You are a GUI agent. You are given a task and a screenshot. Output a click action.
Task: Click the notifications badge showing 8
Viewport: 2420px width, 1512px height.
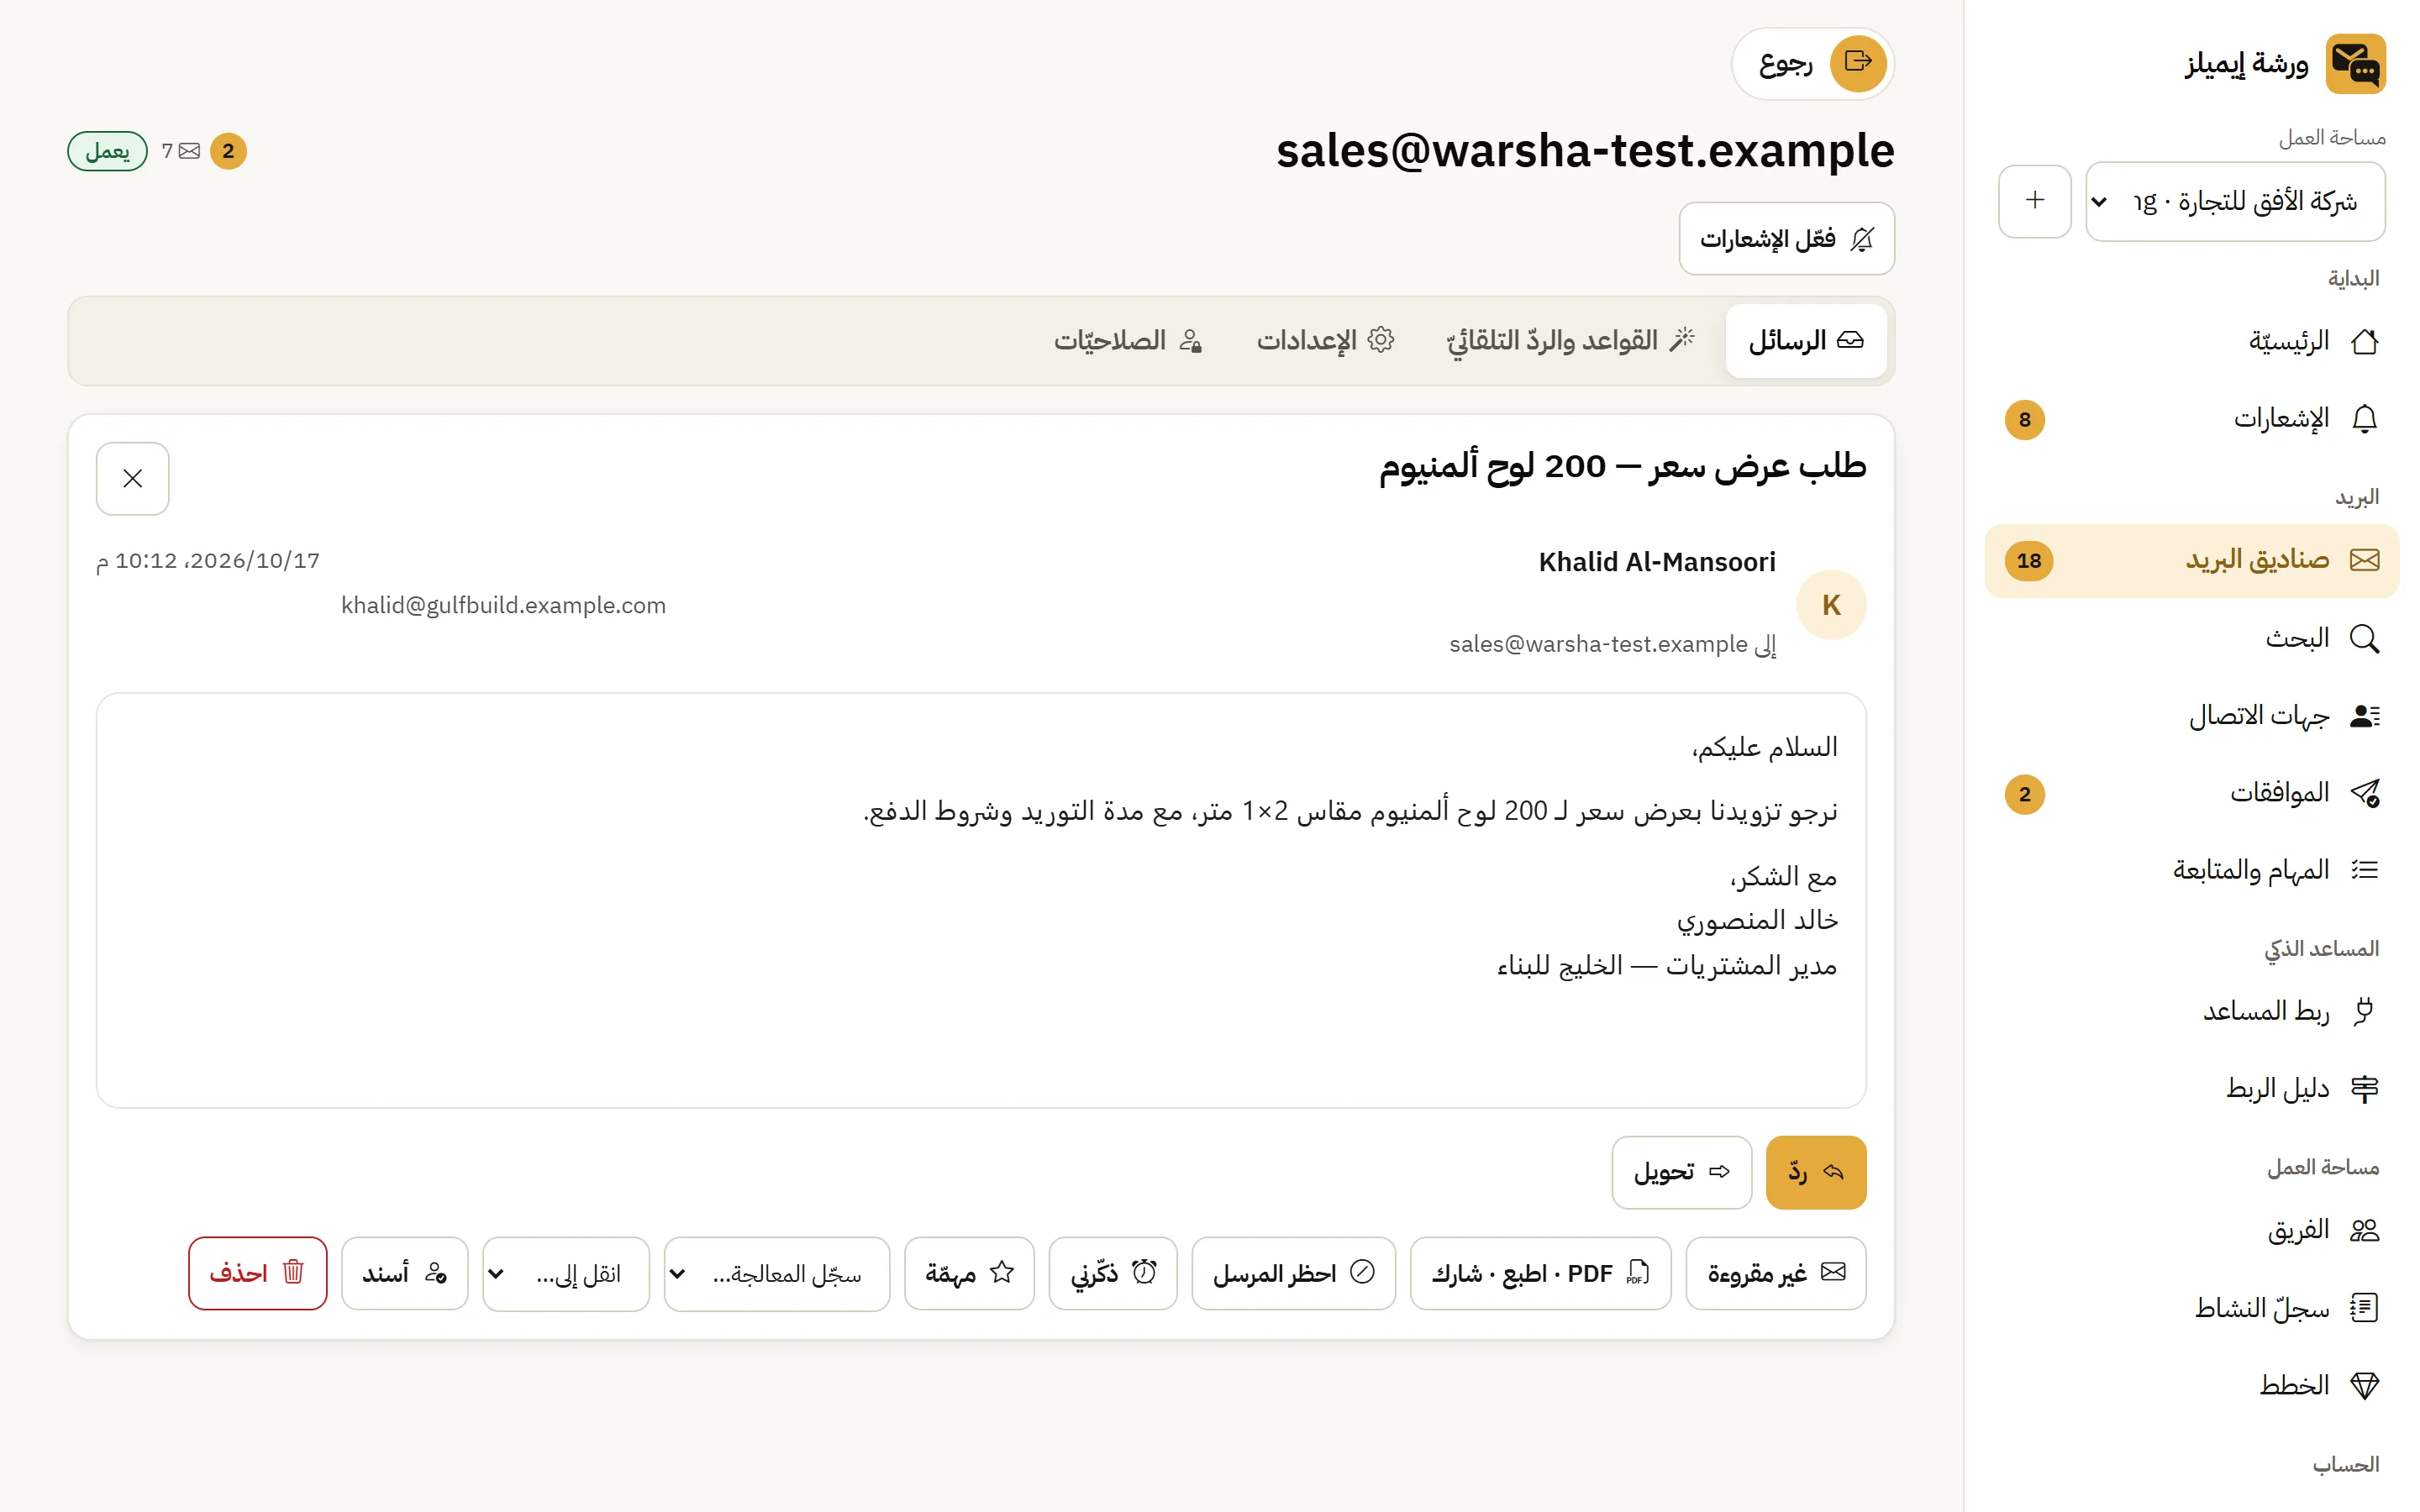[2024, 420]
